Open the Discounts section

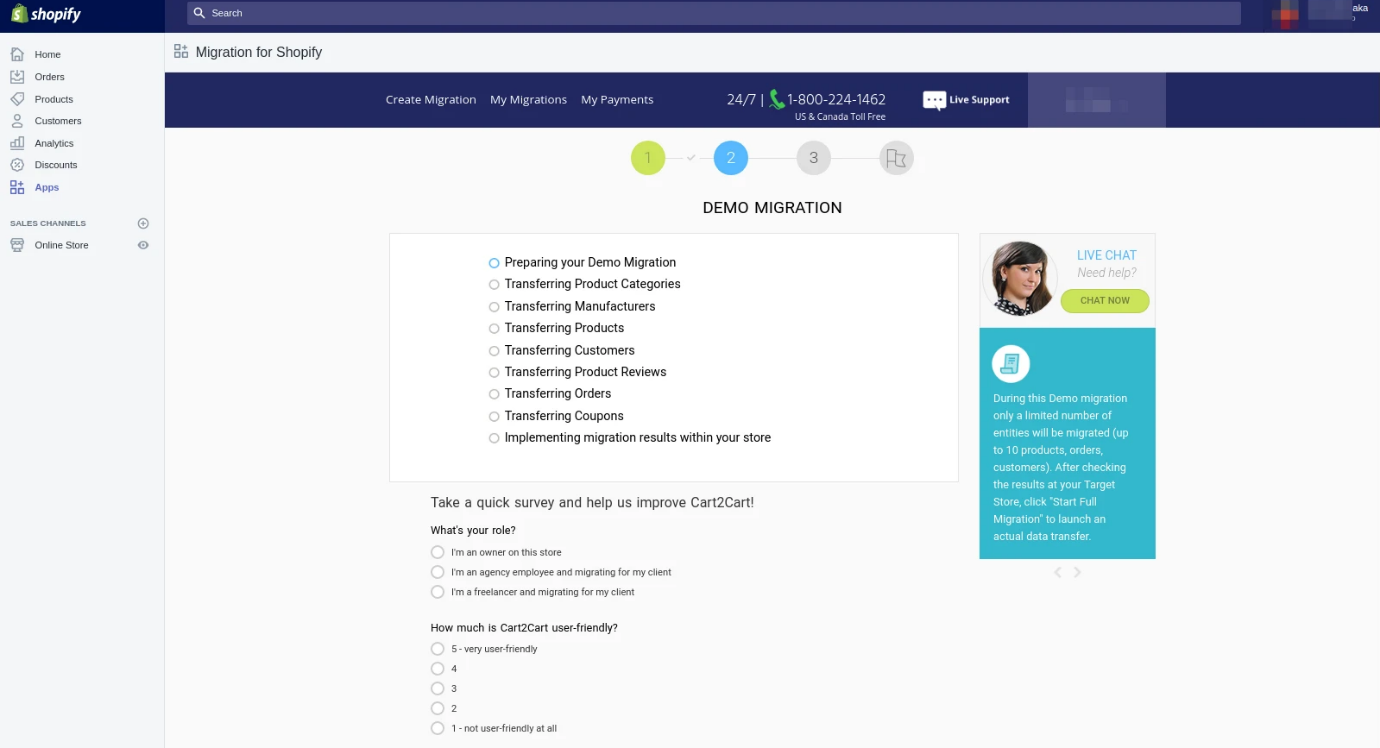click(55, 165)
